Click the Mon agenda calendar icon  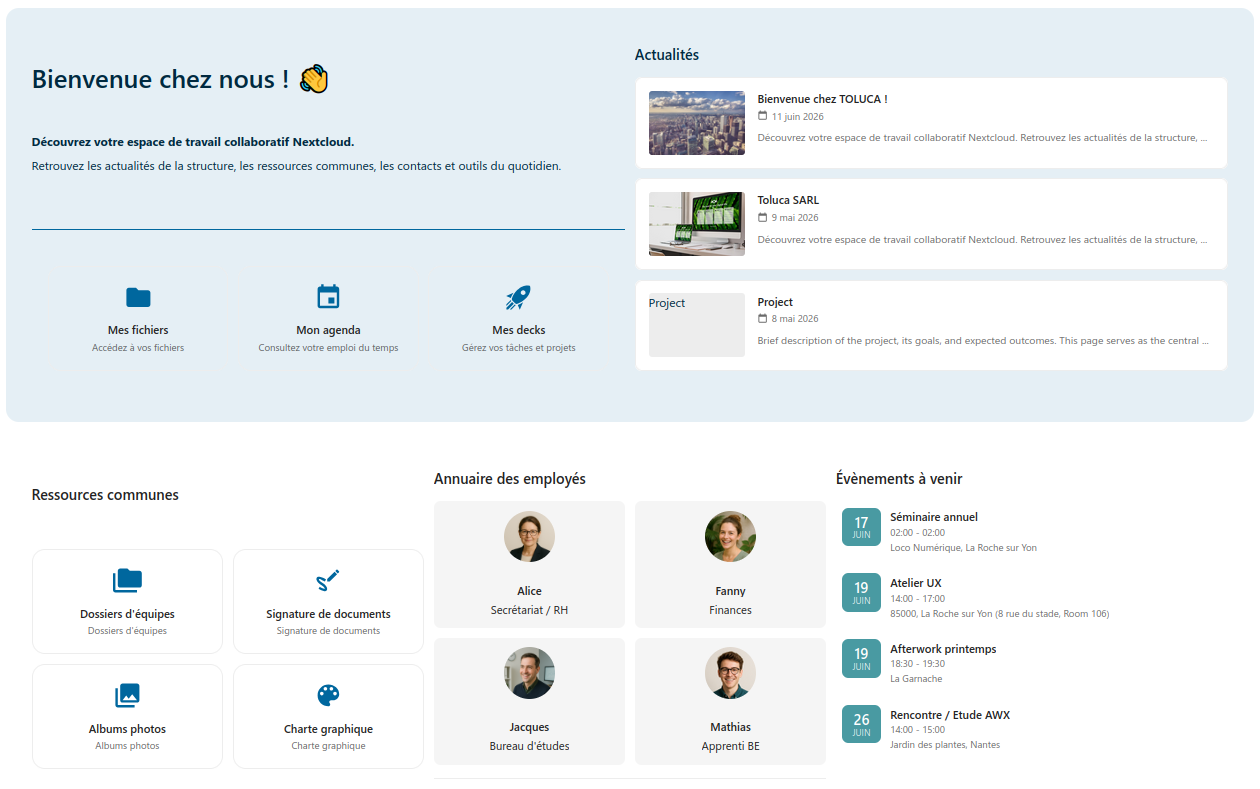point(328,297)
